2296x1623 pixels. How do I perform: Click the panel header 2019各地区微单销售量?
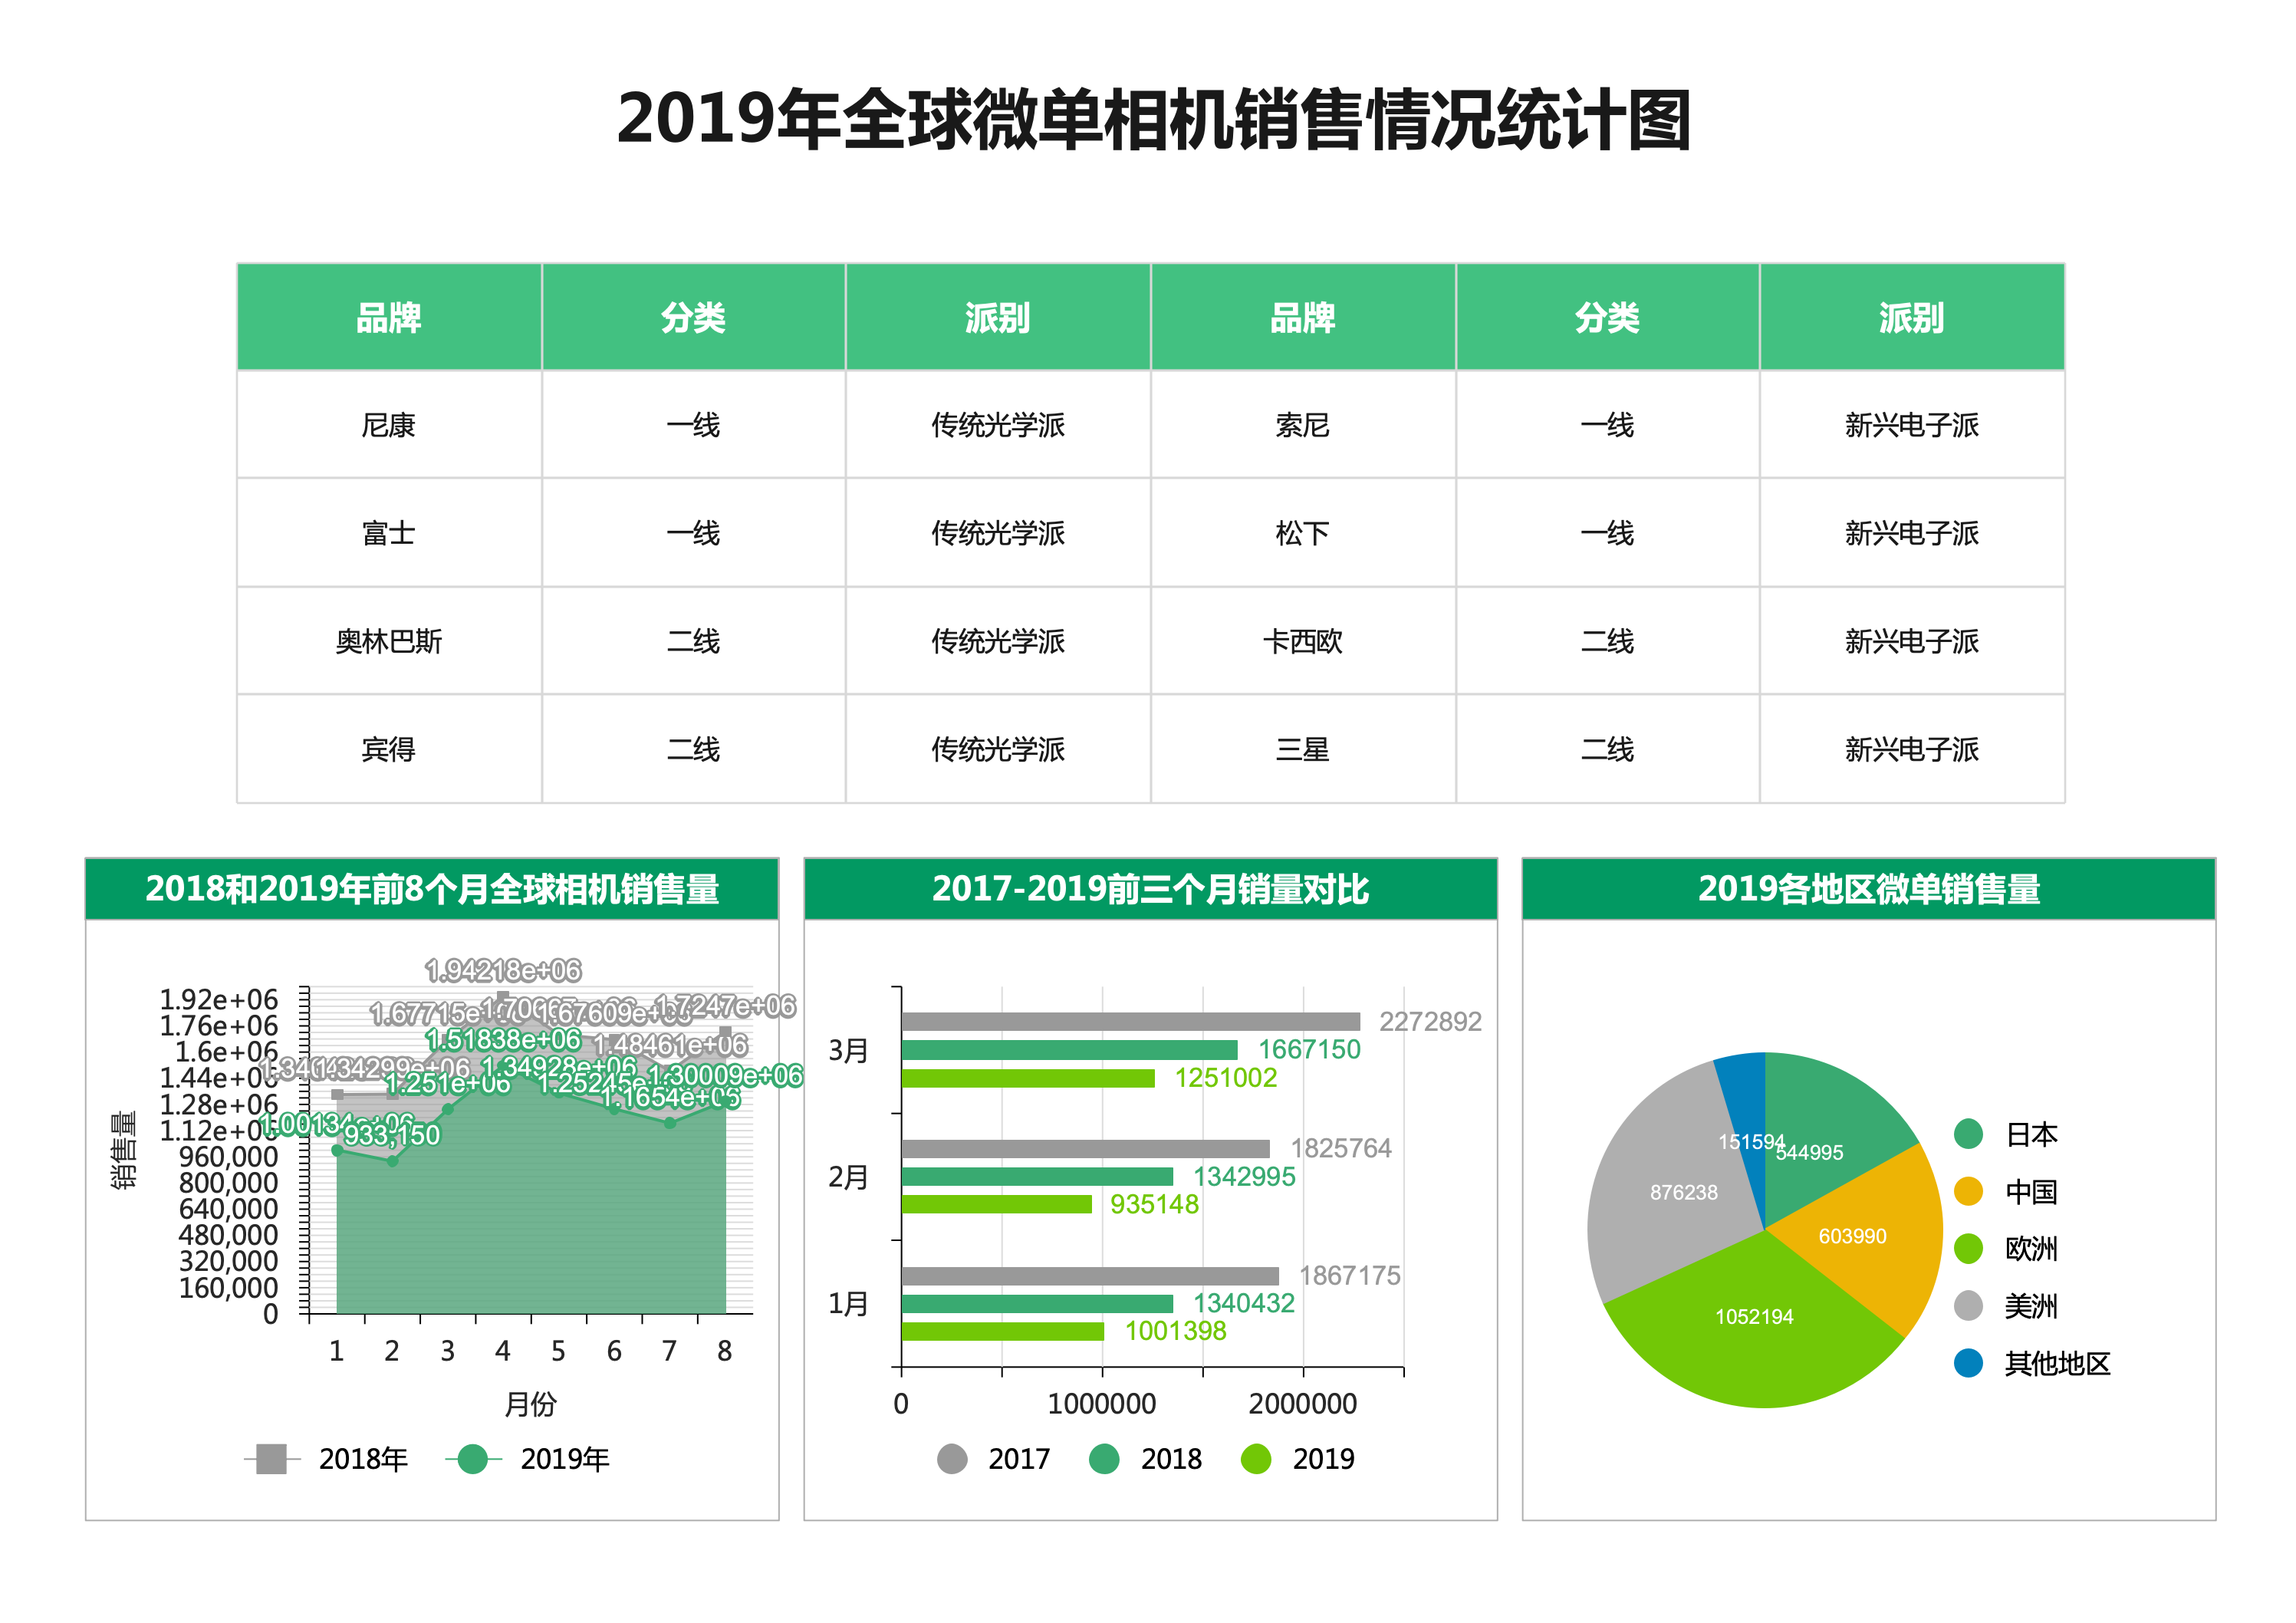[1868, 888]
